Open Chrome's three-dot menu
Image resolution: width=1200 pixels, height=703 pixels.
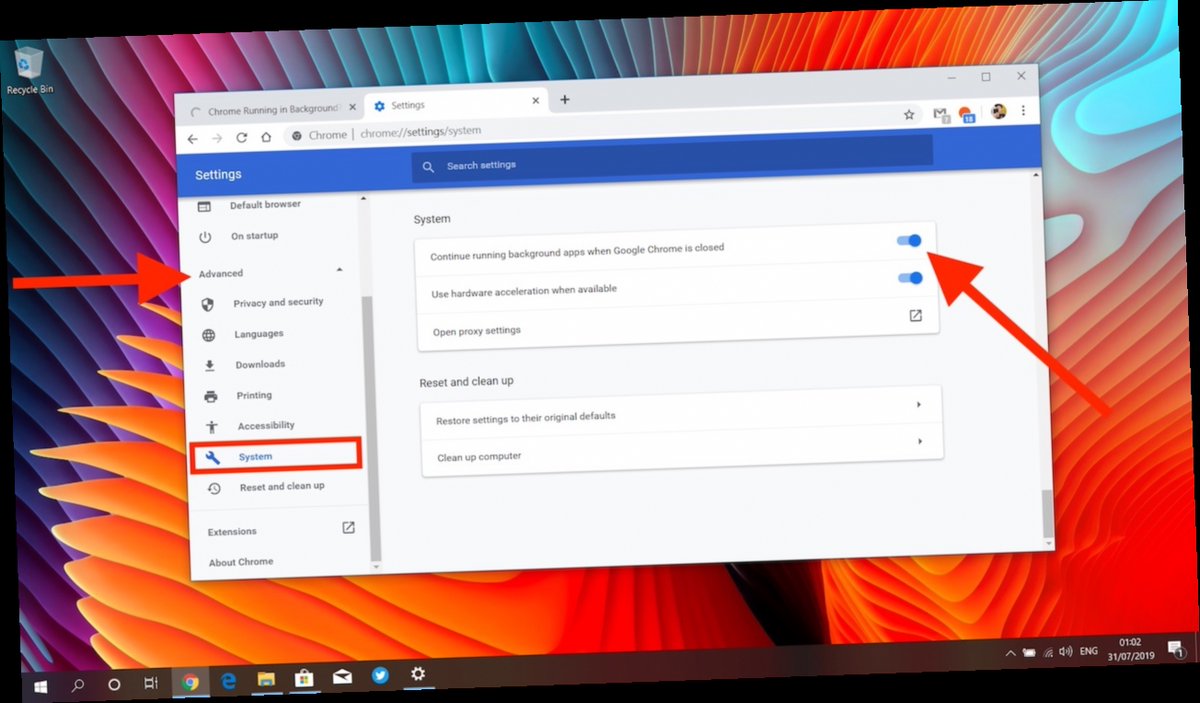pos(1024,110)
